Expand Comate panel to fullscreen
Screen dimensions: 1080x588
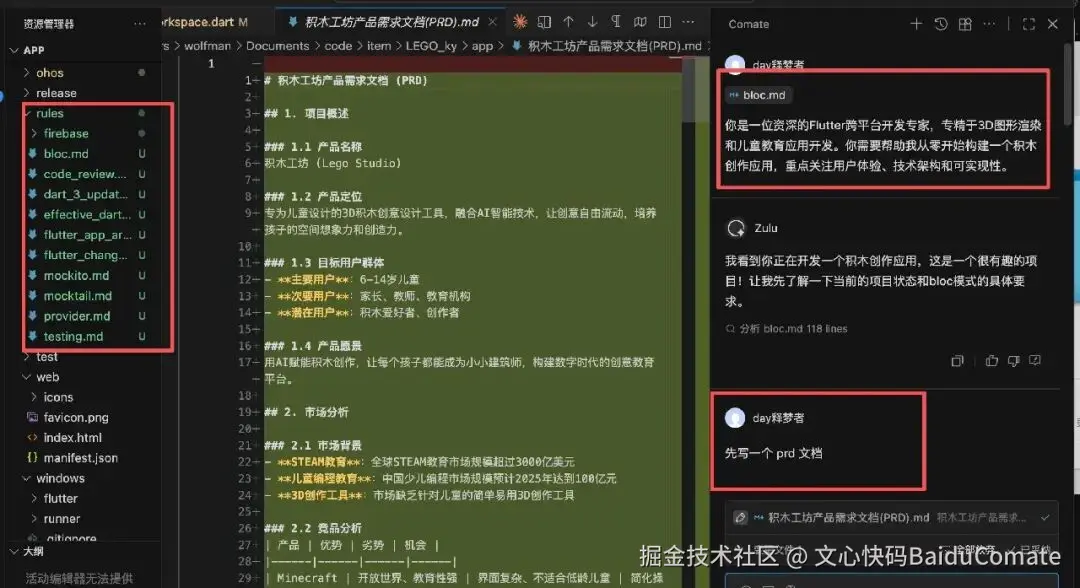[x=1028, y=24]
